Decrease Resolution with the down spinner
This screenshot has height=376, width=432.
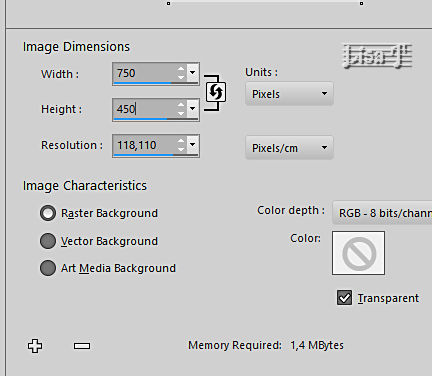181,149
